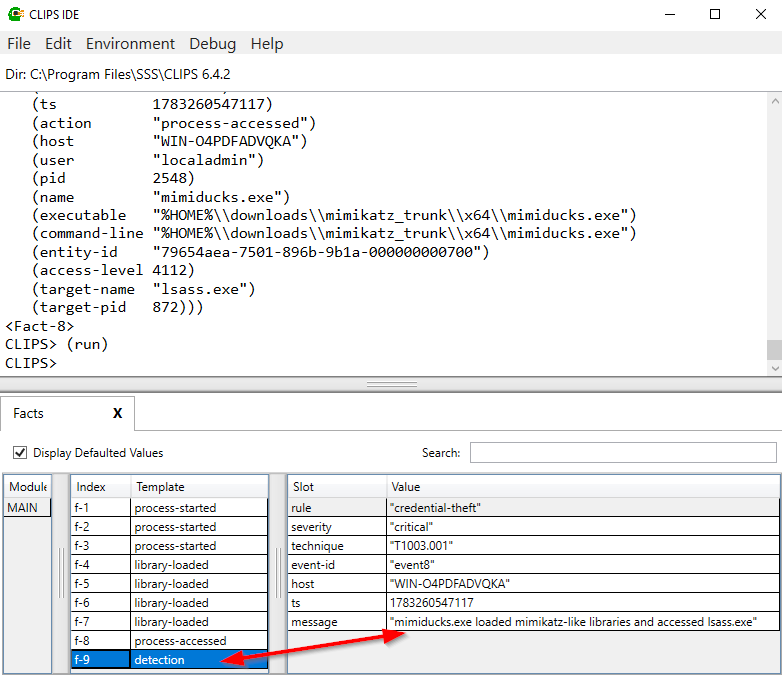782x676 pixels.
Task: Select fact f-7 library-loaded
Action: pyautogui.click(x=170, y=621)
